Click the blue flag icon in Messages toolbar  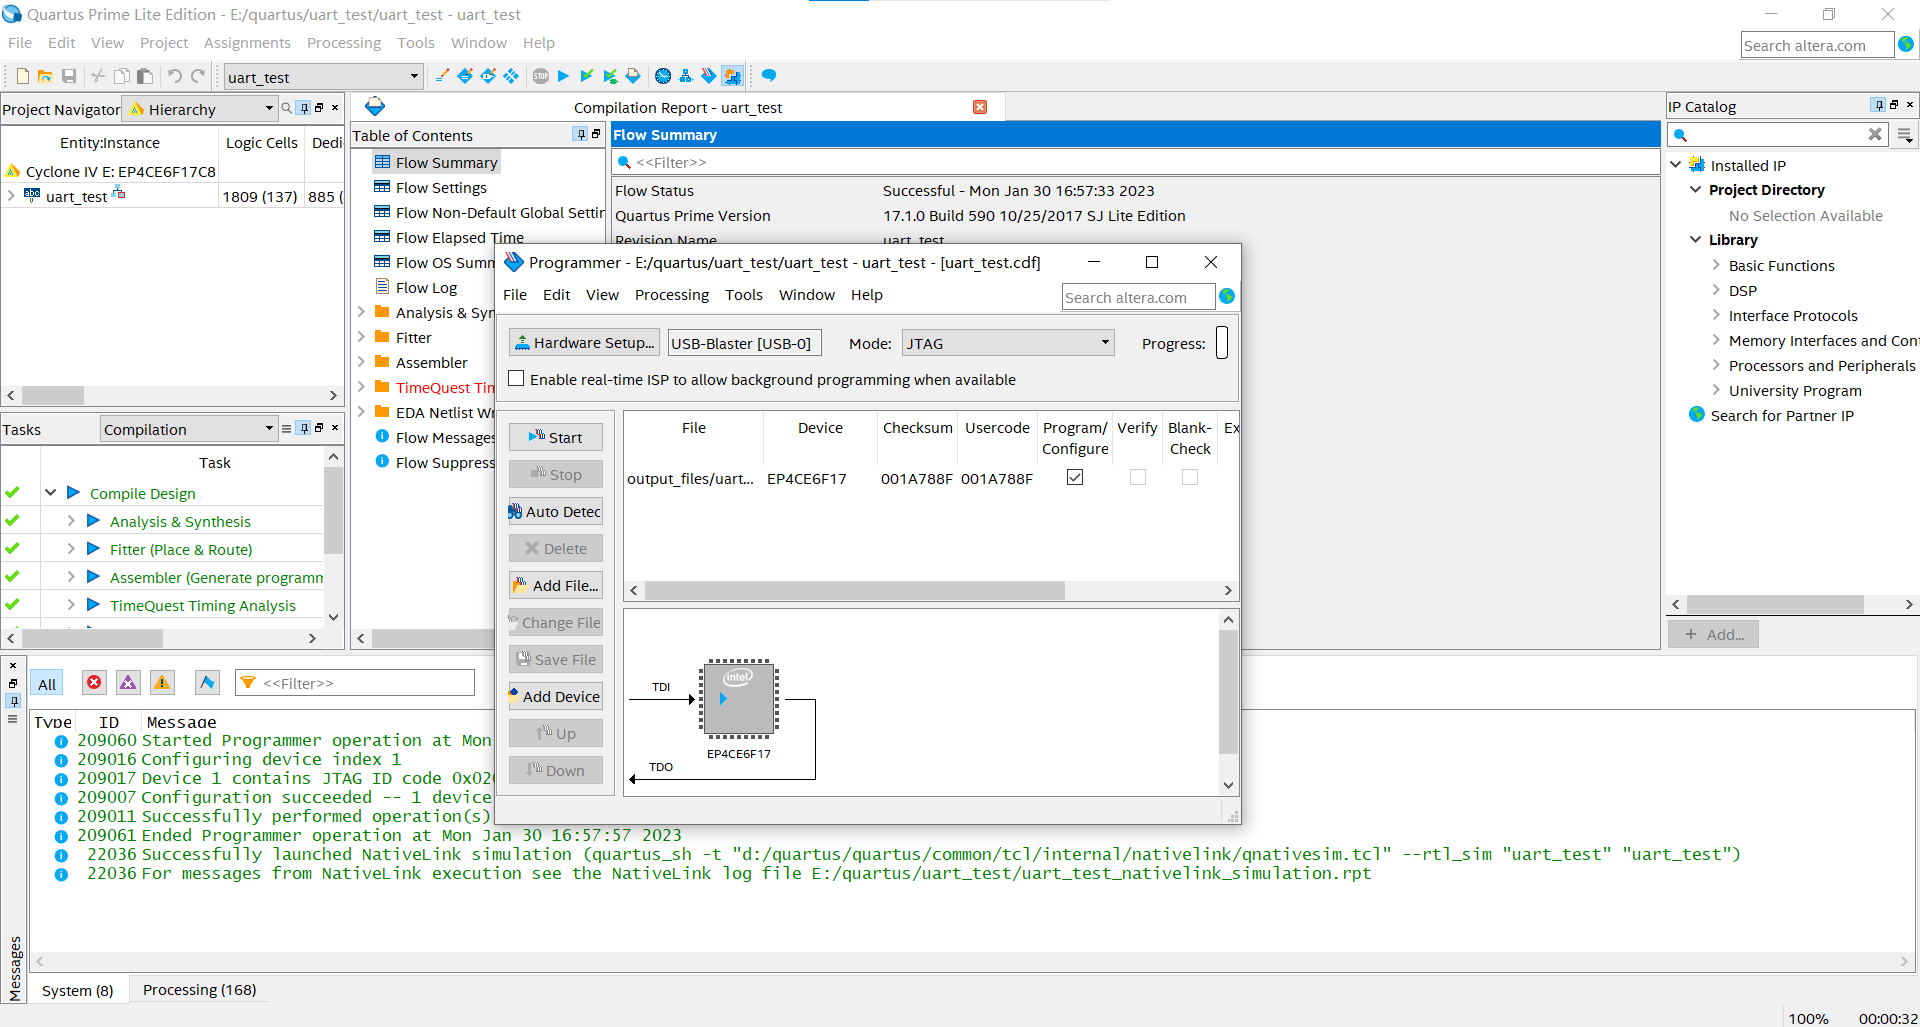click(207, 683)
